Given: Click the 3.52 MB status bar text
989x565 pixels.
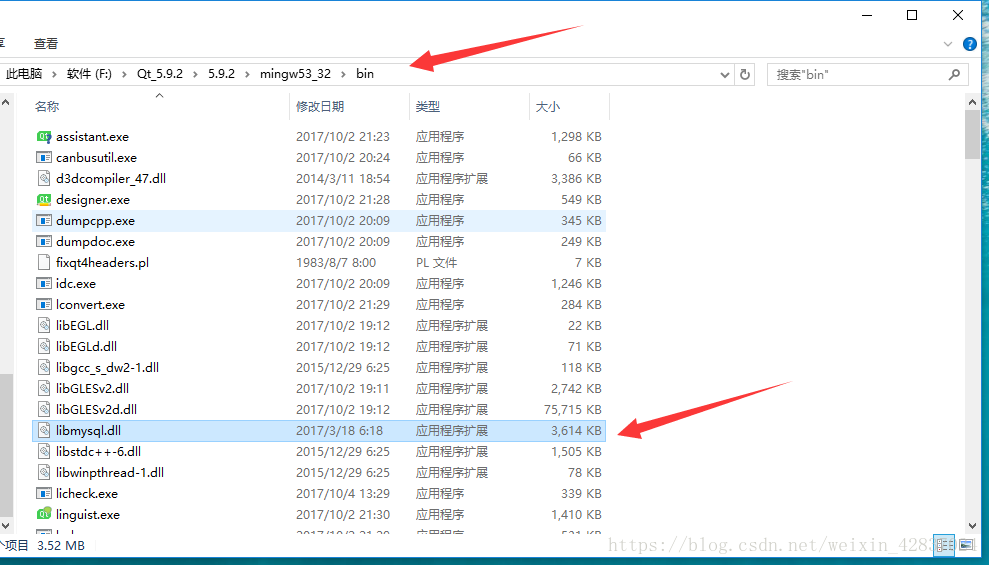Looking at the screenshot, I should pyautogui.click(x=61, y=545).
